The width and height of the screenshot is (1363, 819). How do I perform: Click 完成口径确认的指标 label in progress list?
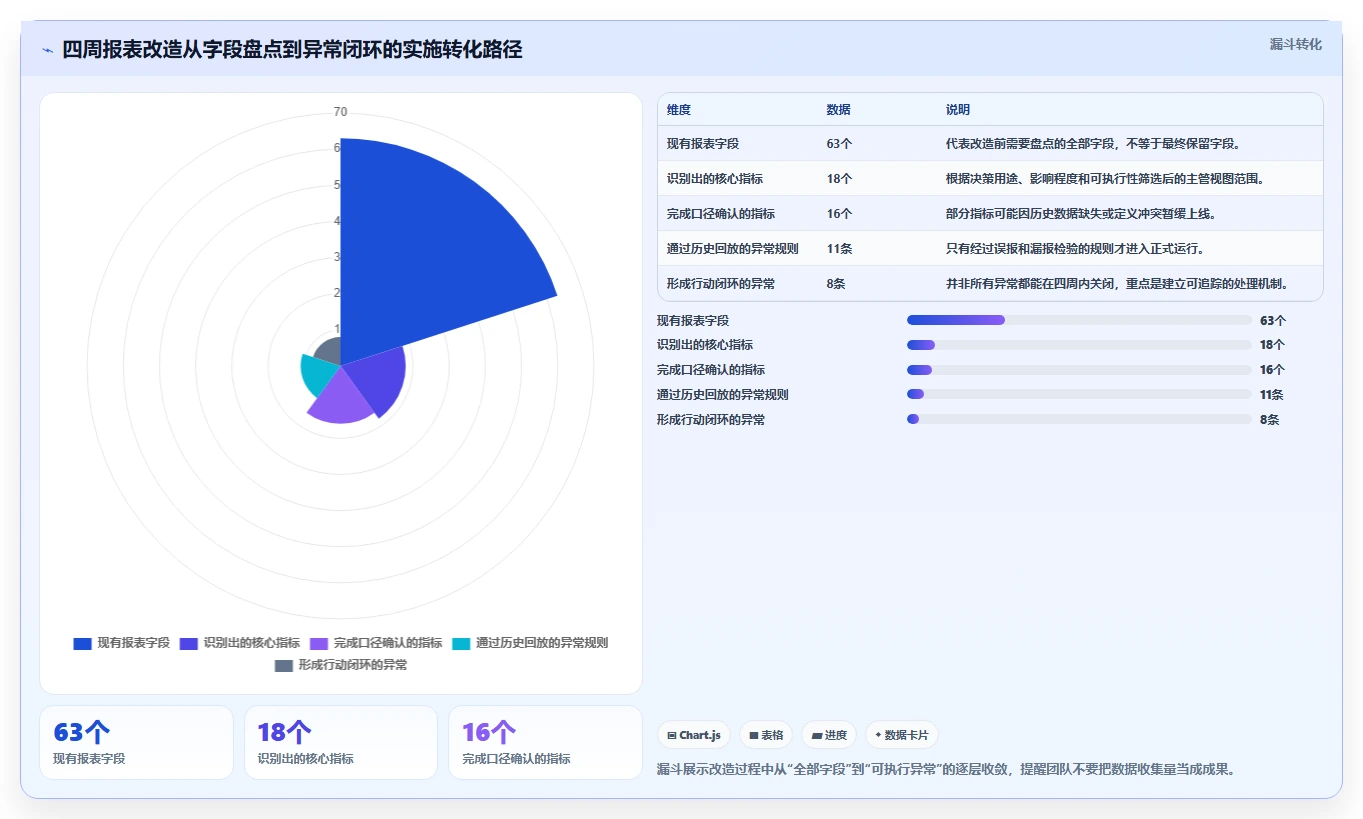click(711, 370)
